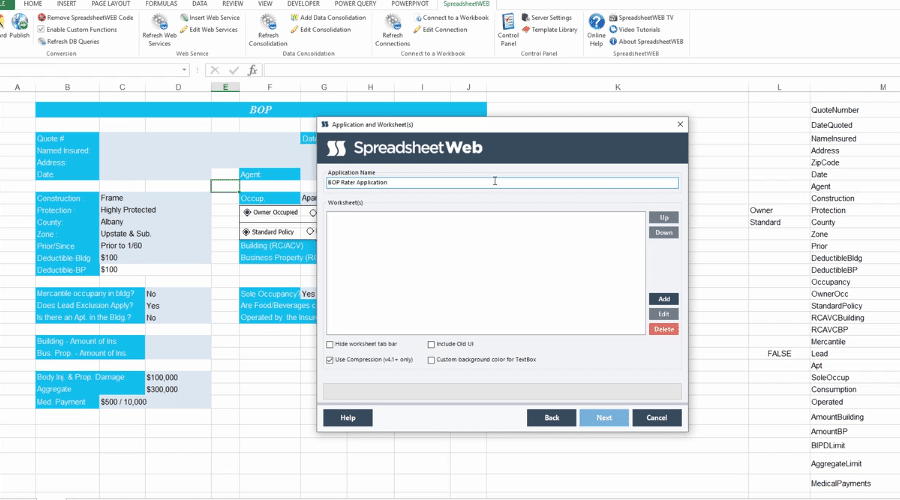Click Refresh DB Queries icon
Screen dimensions: 900x500
(x=41, y=41)
